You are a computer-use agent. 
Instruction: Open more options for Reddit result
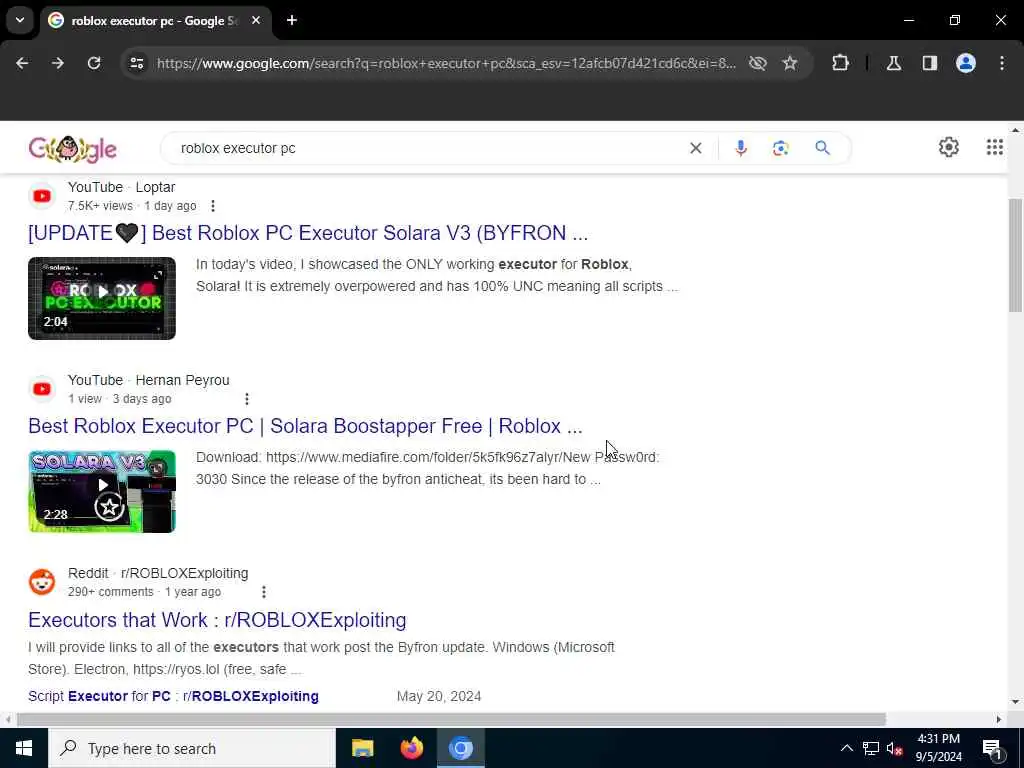263,592
